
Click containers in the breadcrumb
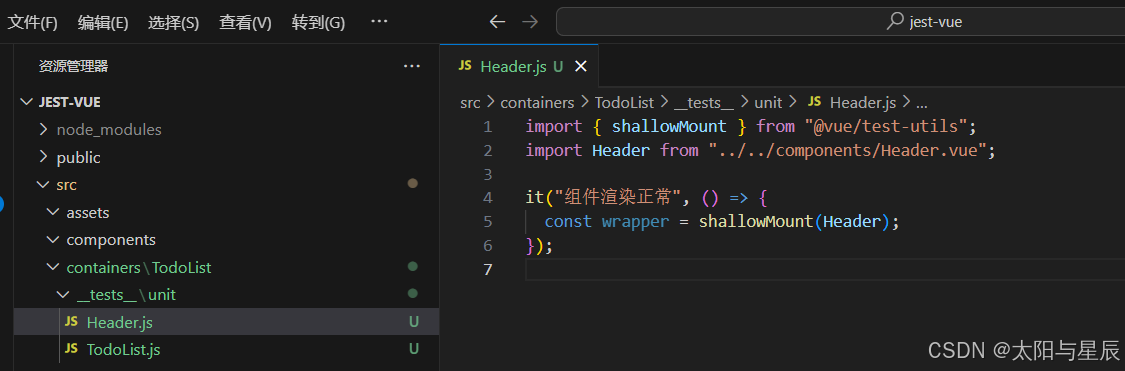pyautogui.click(x=537, y=103)
